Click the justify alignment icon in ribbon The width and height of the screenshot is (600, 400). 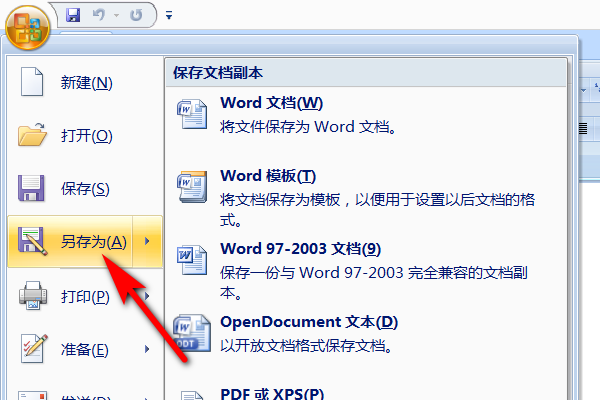[x=582, y=128]
